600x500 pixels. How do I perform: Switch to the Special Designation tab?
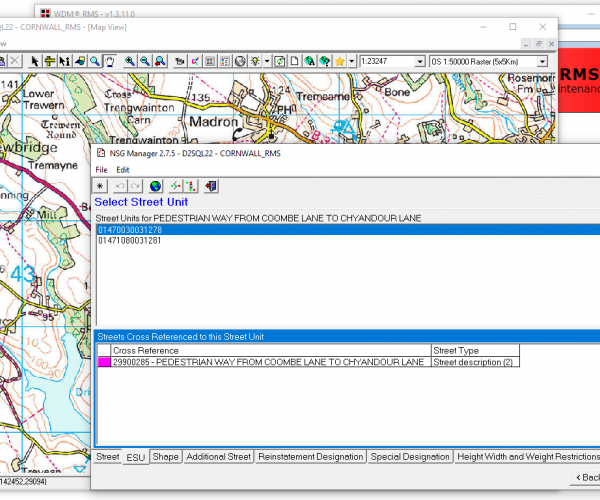point(410,457)
